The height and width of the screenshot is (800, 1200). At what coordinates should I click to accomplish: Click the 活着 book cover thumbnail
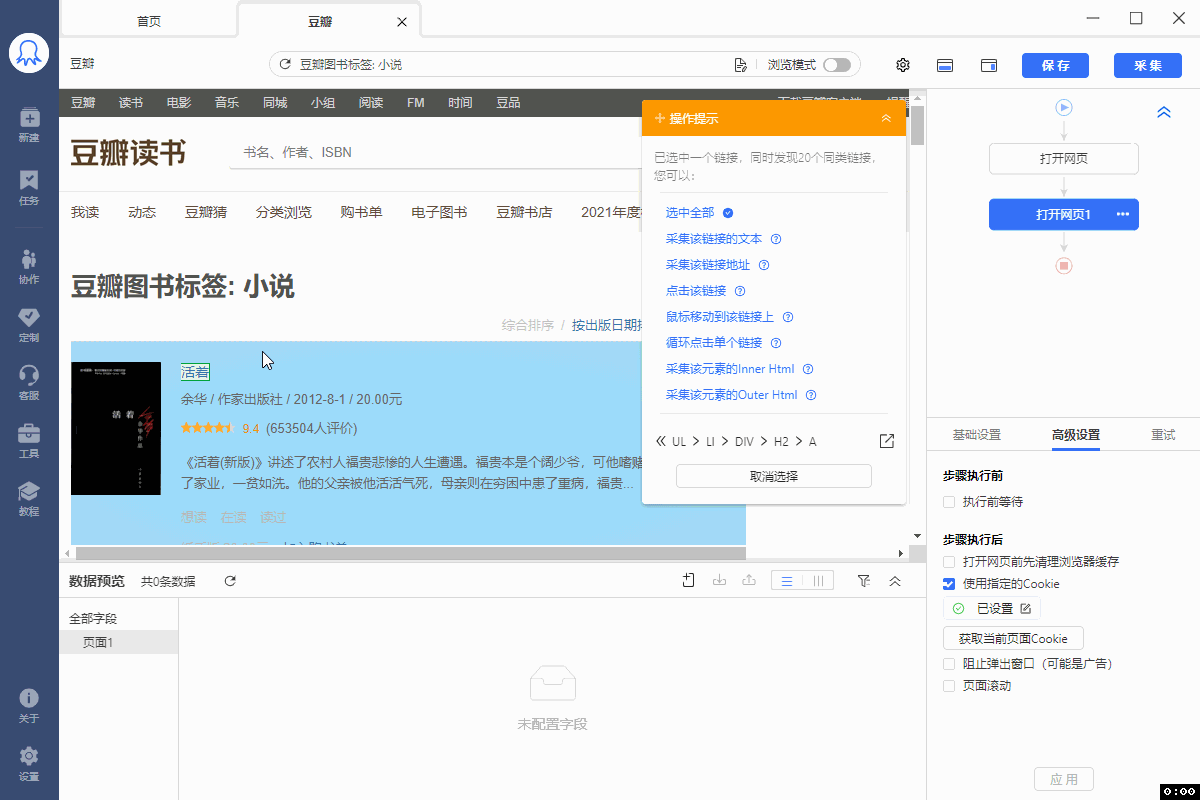[116, 428]
